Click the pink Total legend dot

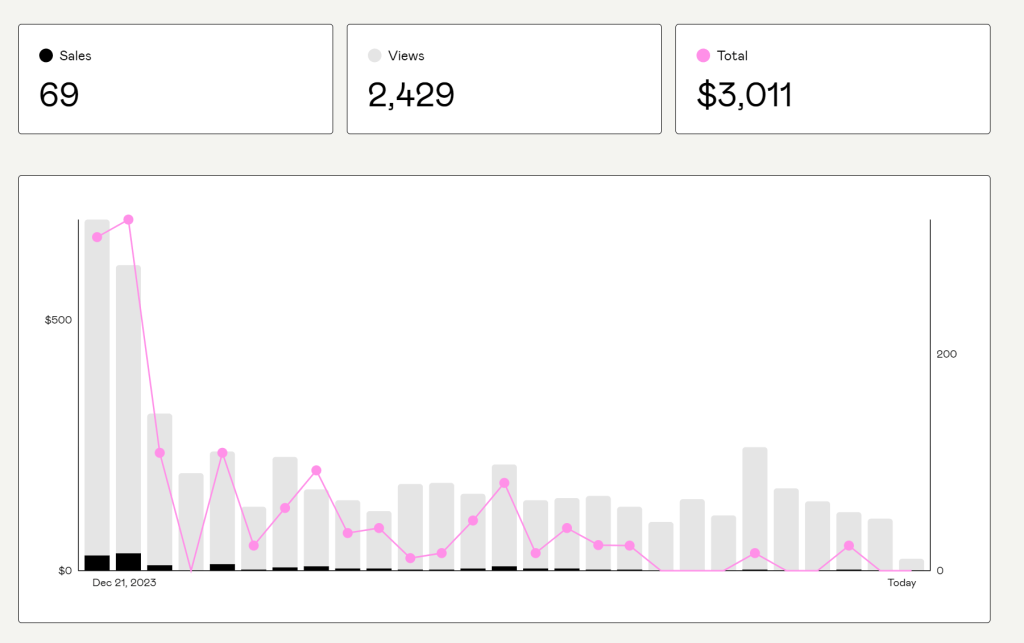point(703,56)
